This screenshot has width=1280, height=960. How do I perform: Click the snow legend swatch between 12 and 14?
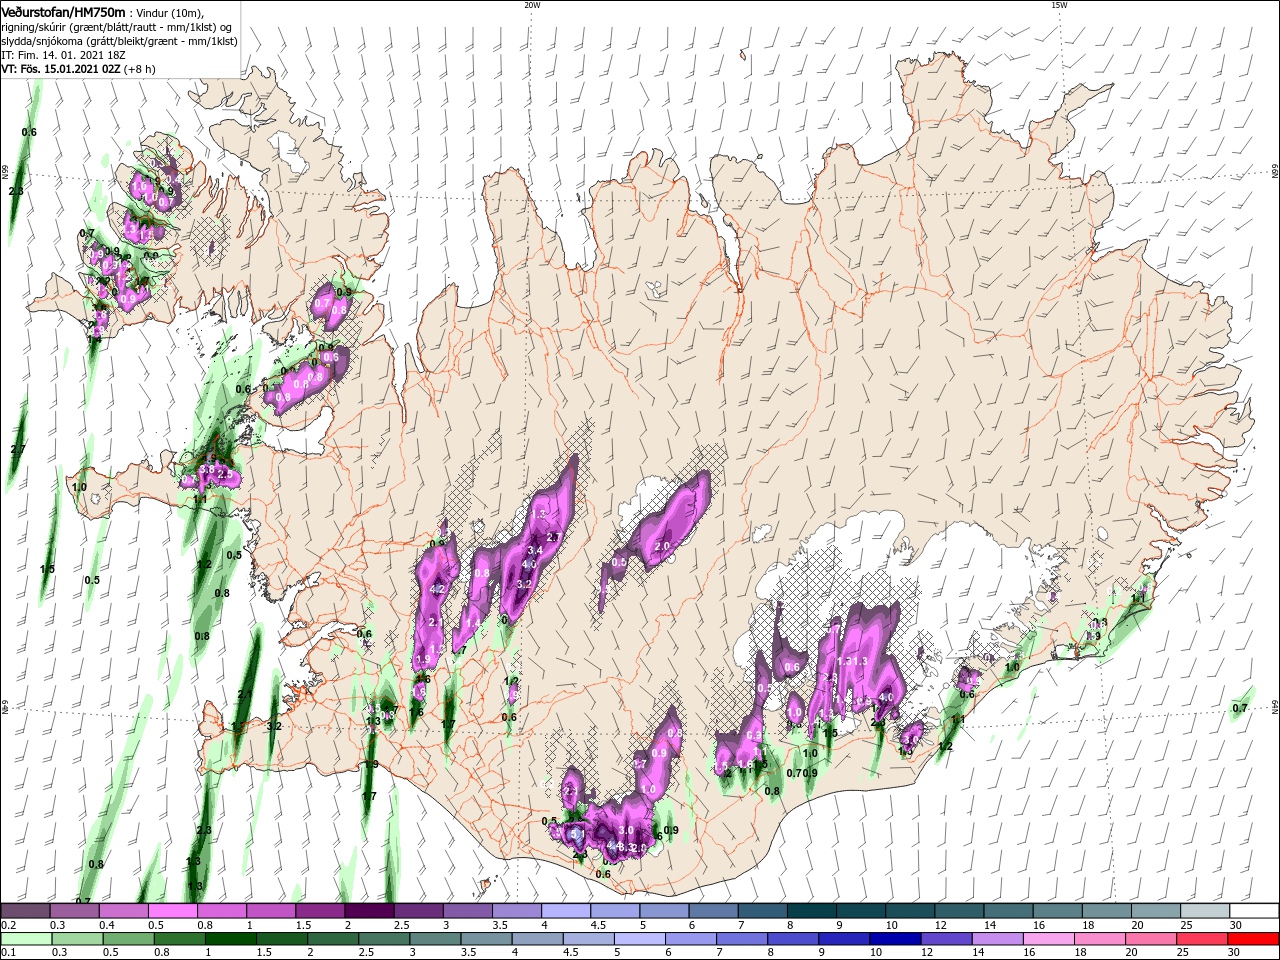coord(959,911)
